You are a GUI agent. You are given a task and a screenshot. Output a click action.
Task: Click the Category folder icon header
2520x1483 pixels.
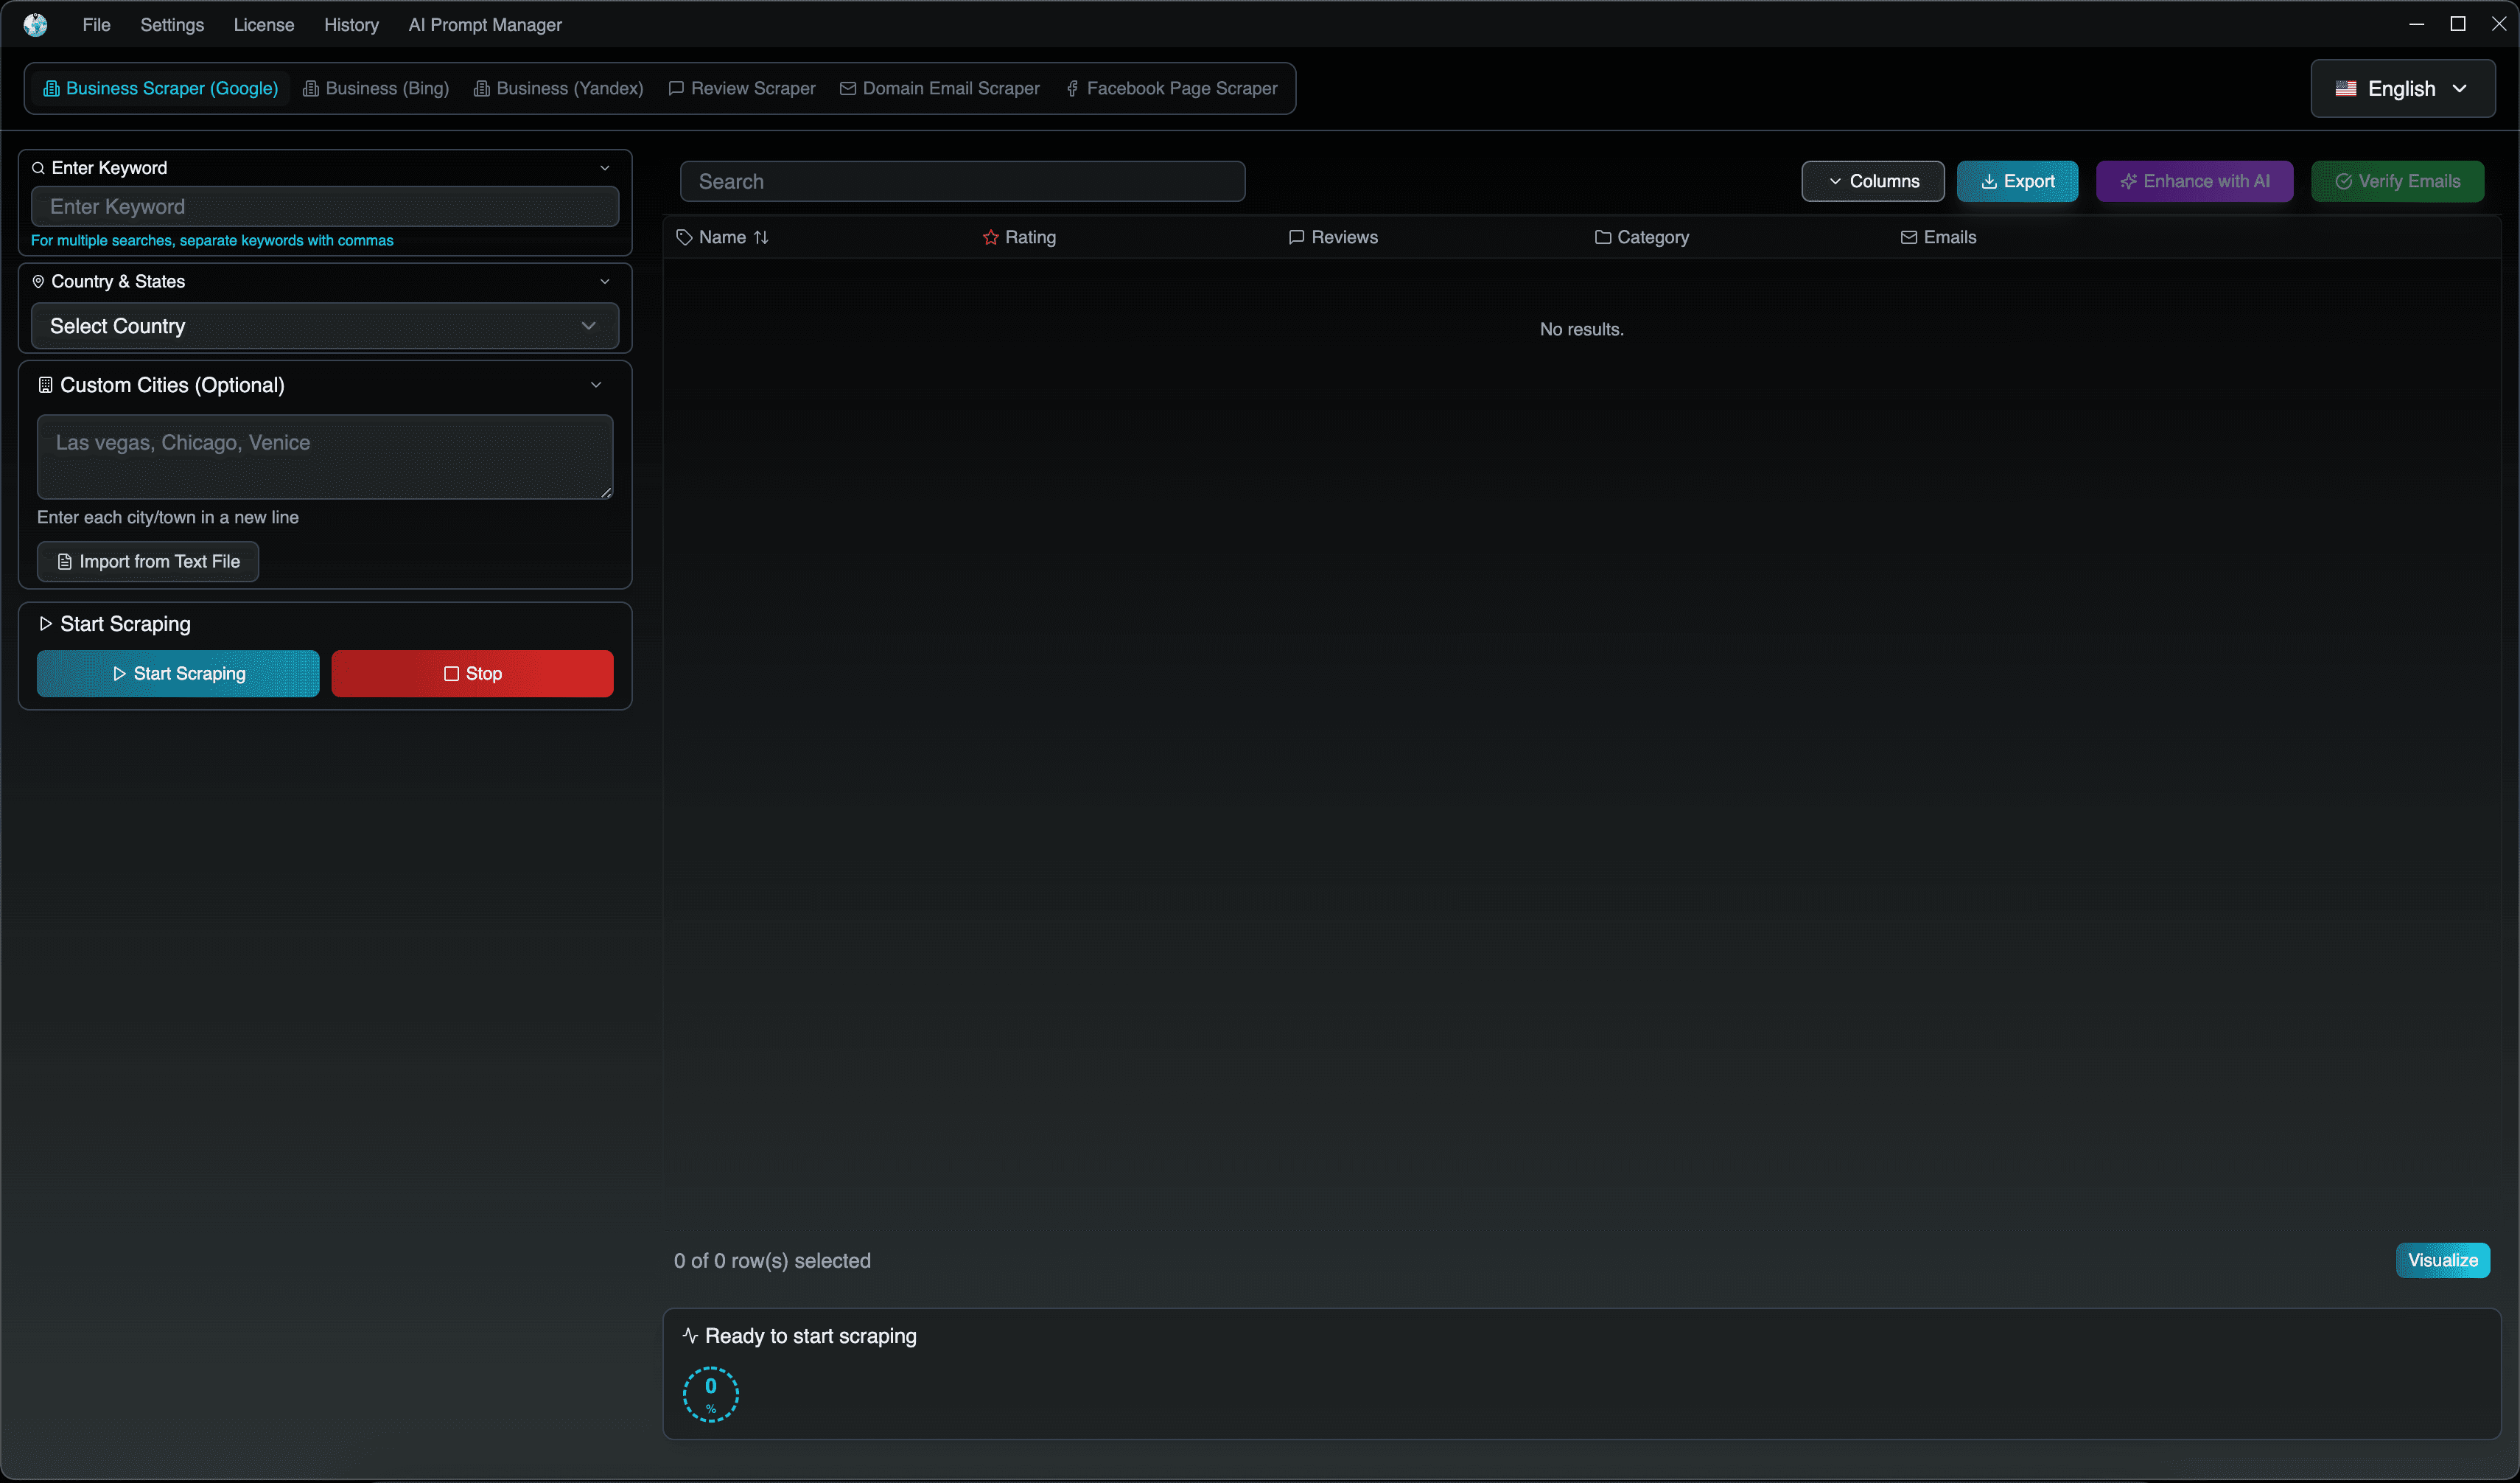pyautogui.click(x=1602, y=237)
